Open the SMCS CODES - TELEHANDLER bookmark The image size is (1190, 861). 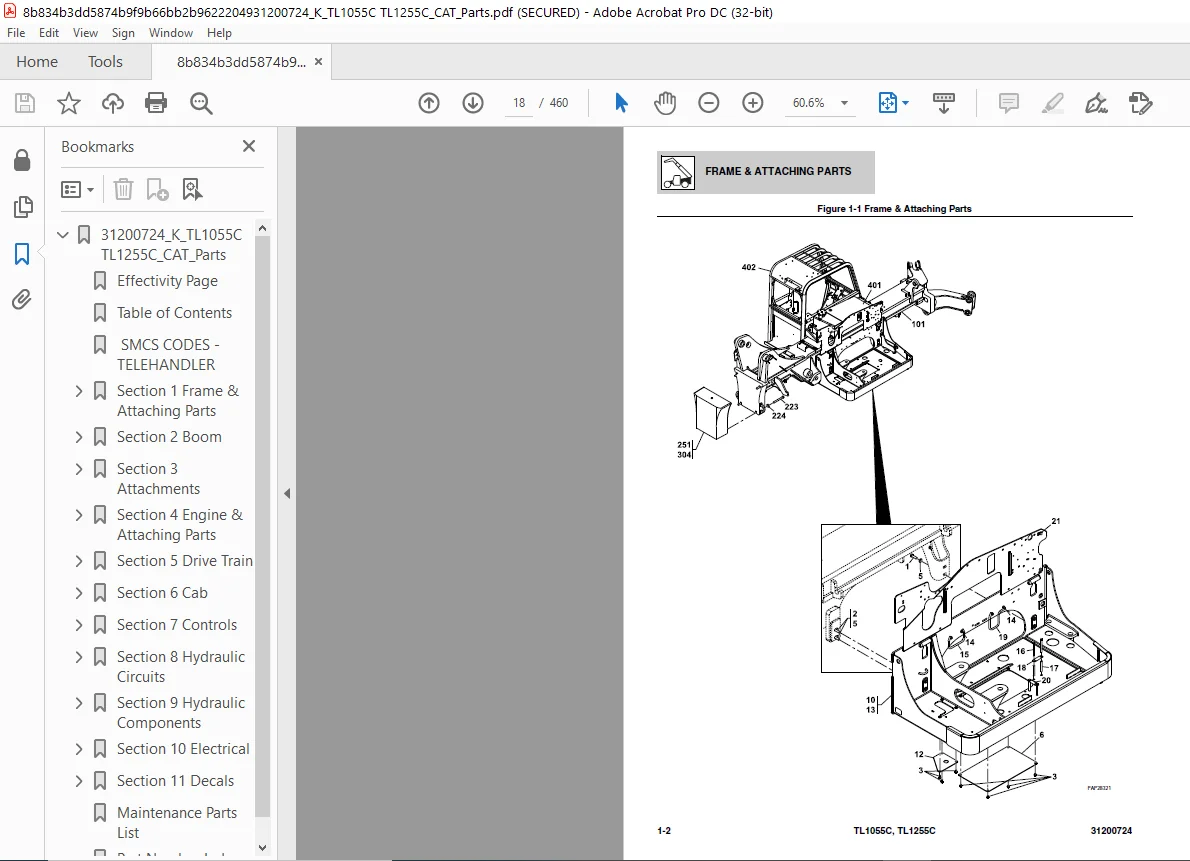tap(168, 355)
